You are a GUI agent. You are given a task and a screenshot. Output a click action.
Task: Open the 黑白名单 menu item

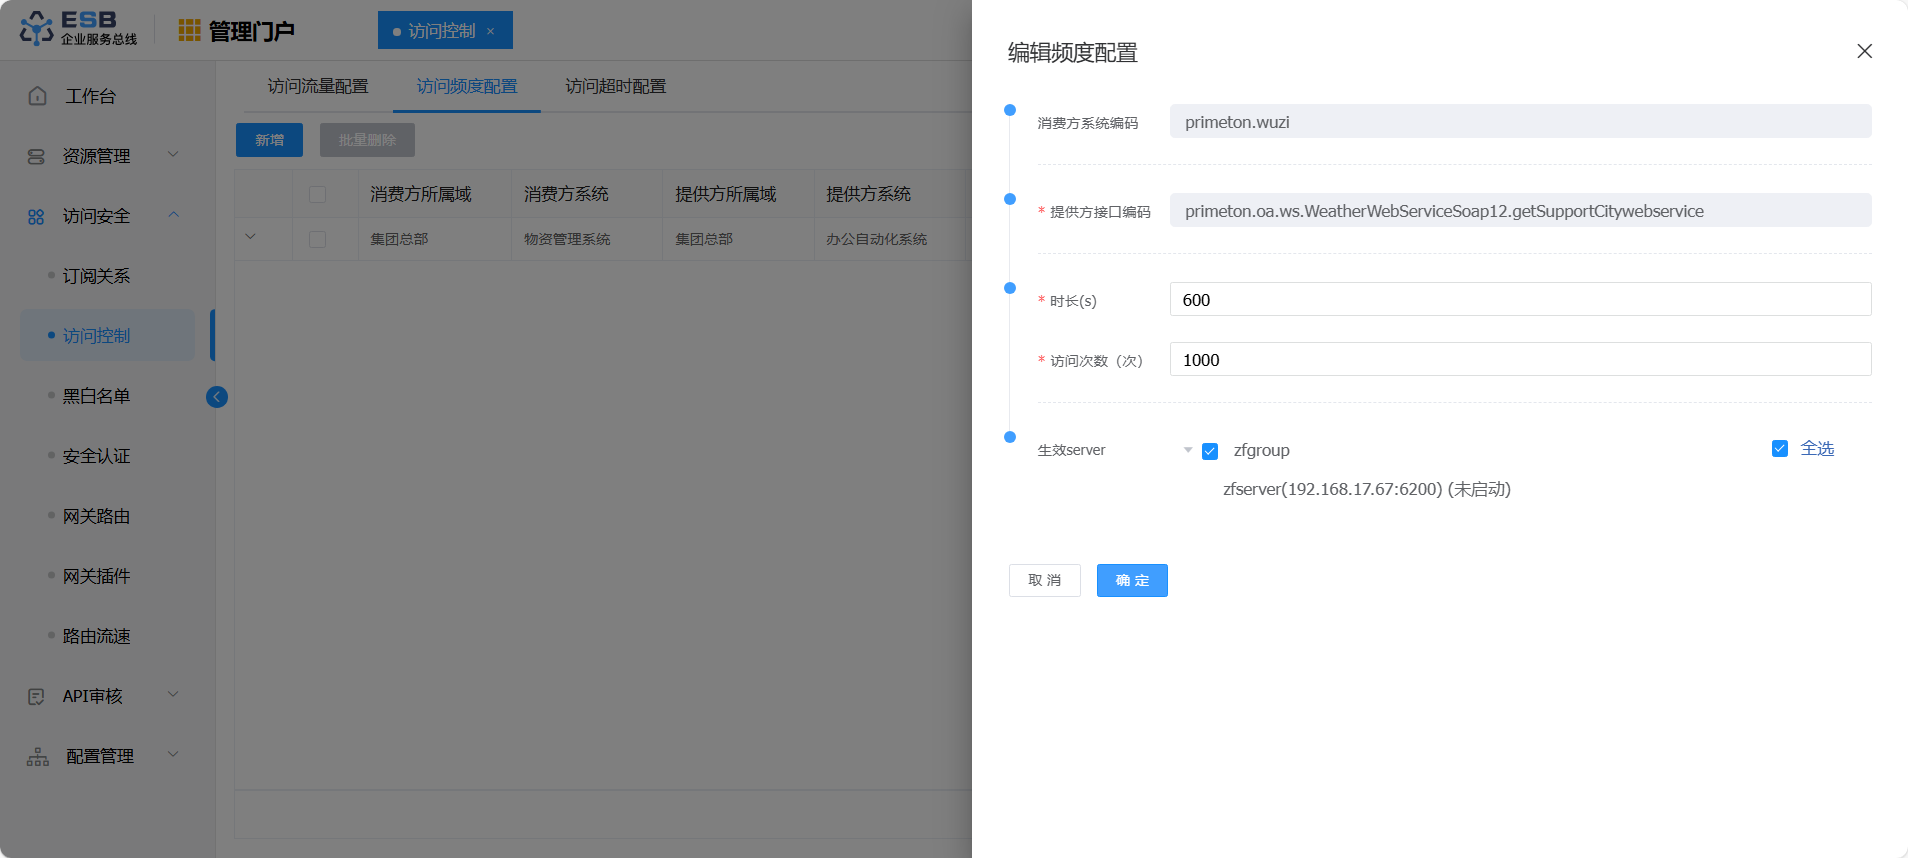[x=97, y=396]
